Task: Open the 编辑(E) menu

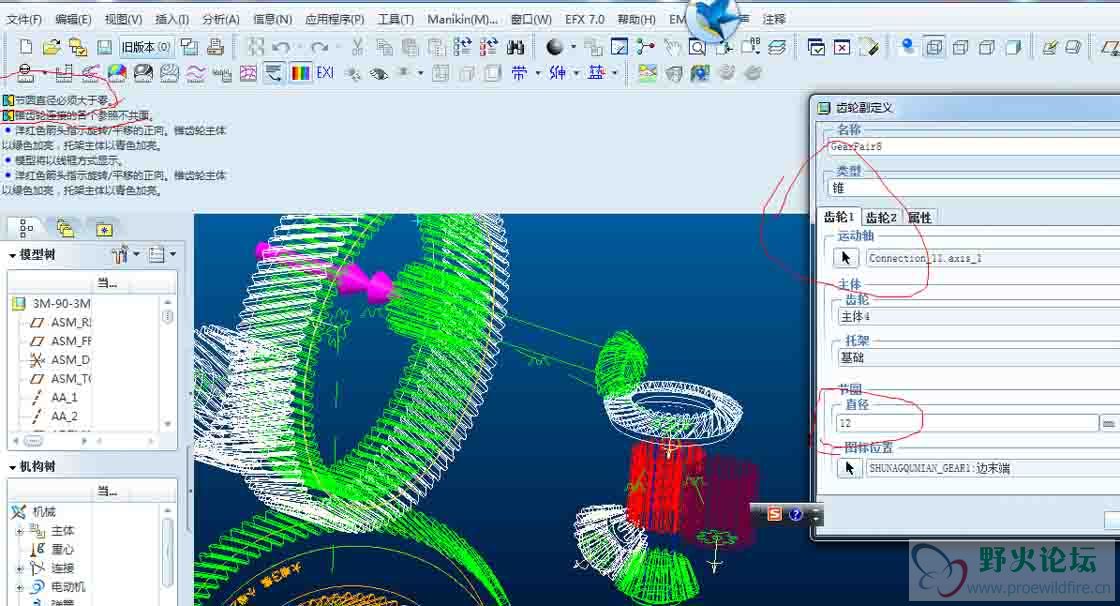Action: tap(74, 19)
